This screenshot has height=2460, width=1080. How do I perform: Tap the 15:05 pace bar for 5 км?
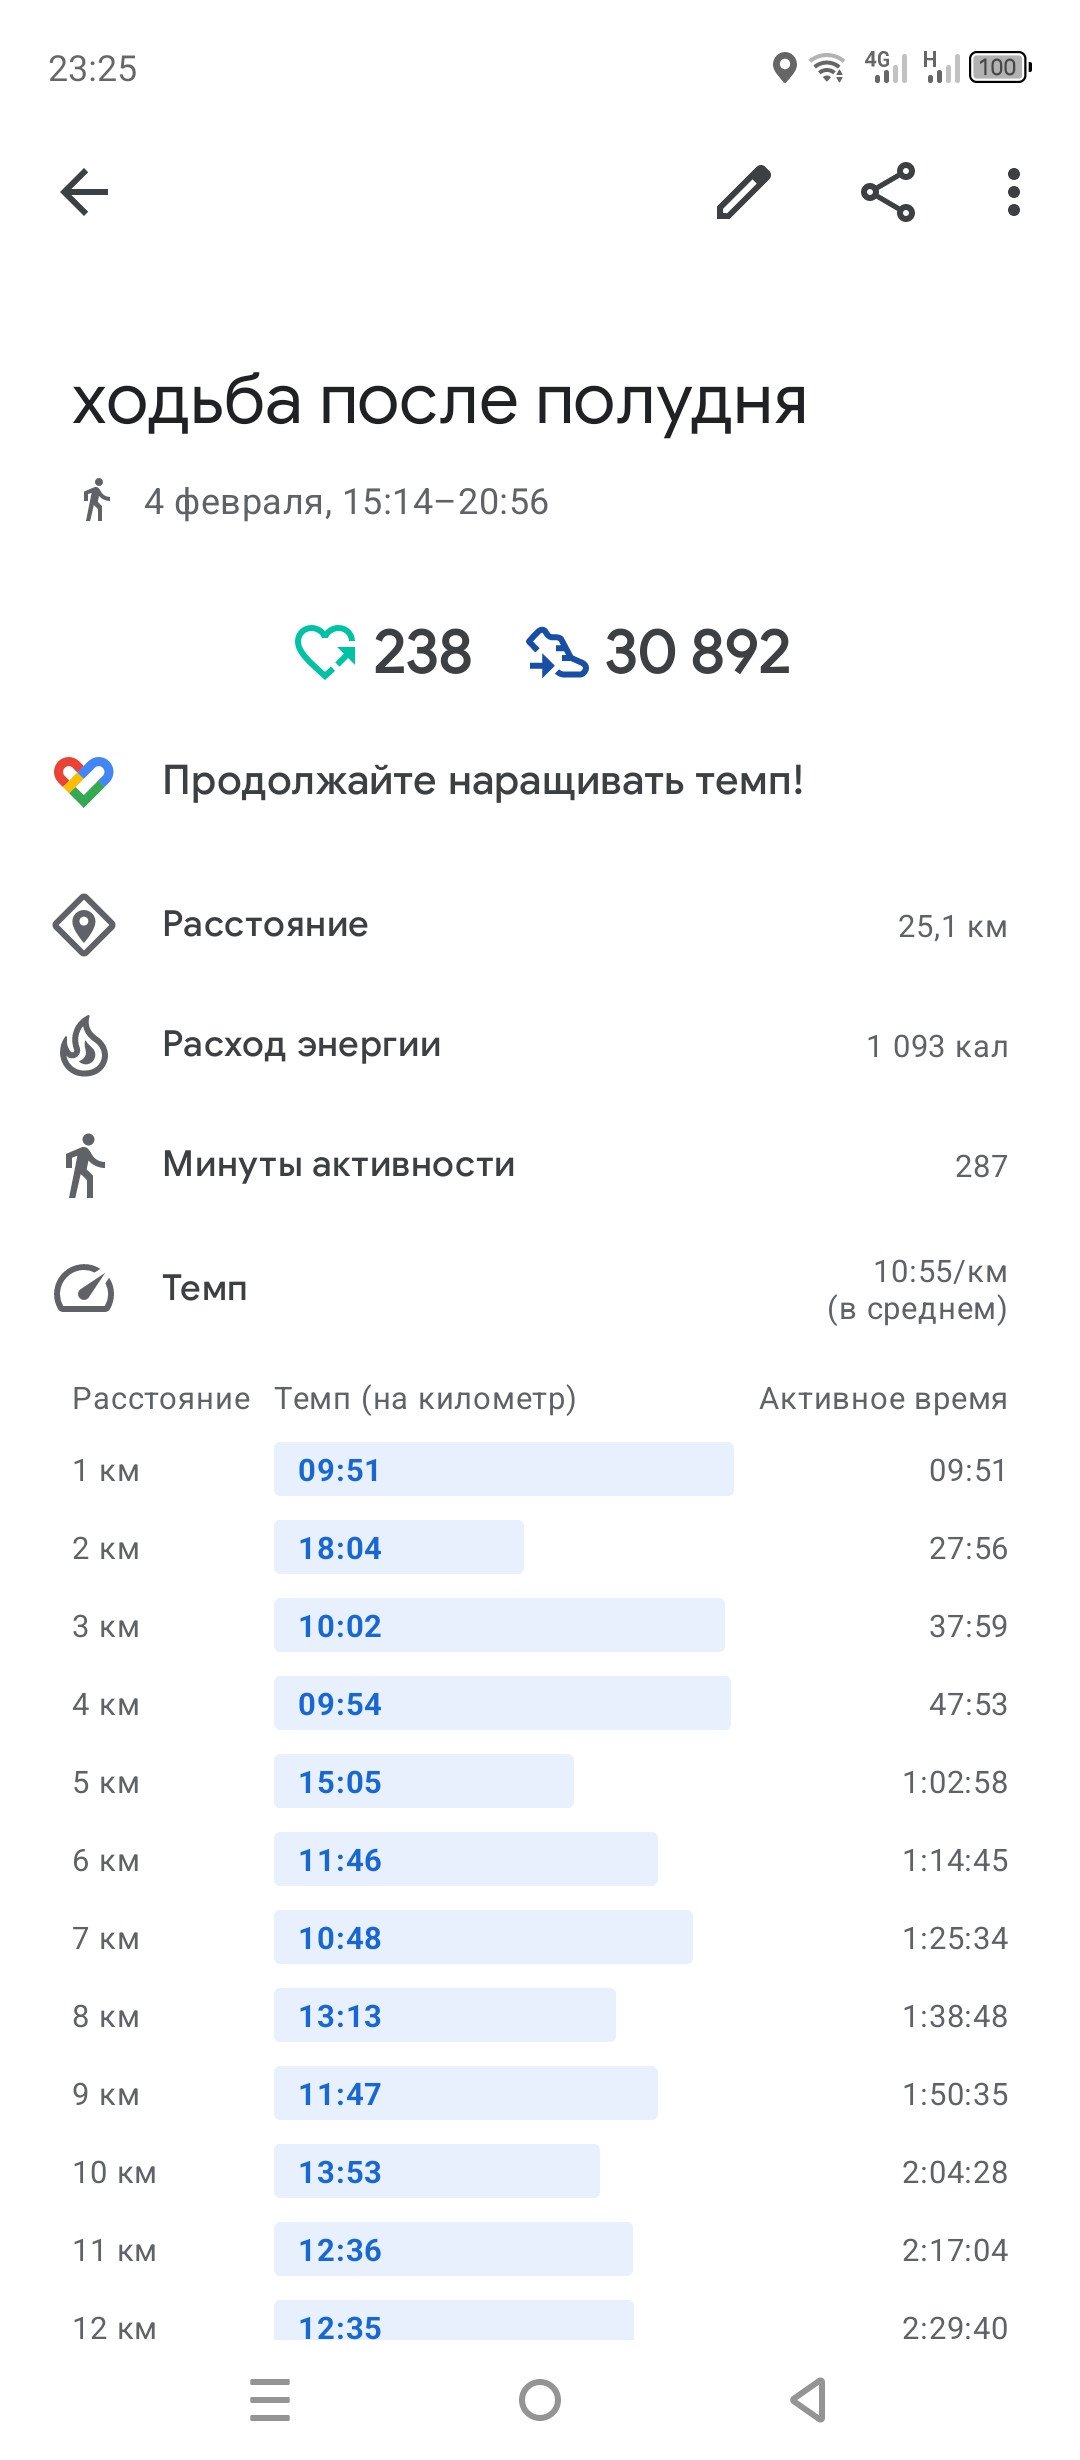(424, 1781)
